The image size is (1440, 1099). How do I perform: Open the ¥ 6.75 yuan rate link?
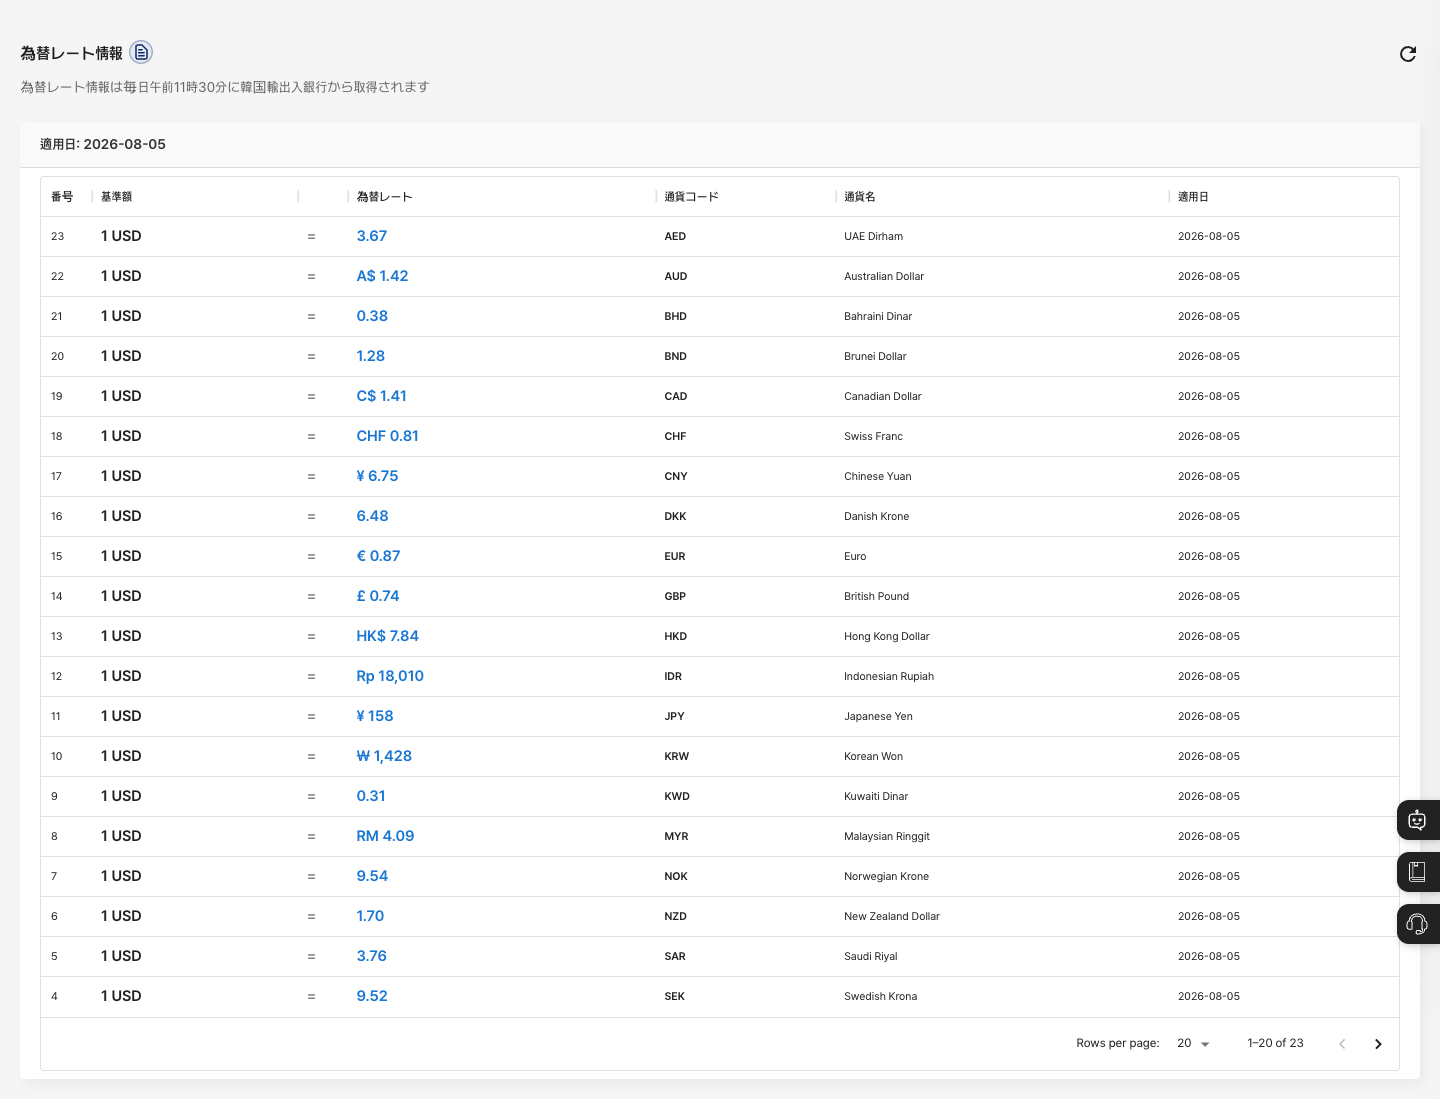(x=377, y=476)
